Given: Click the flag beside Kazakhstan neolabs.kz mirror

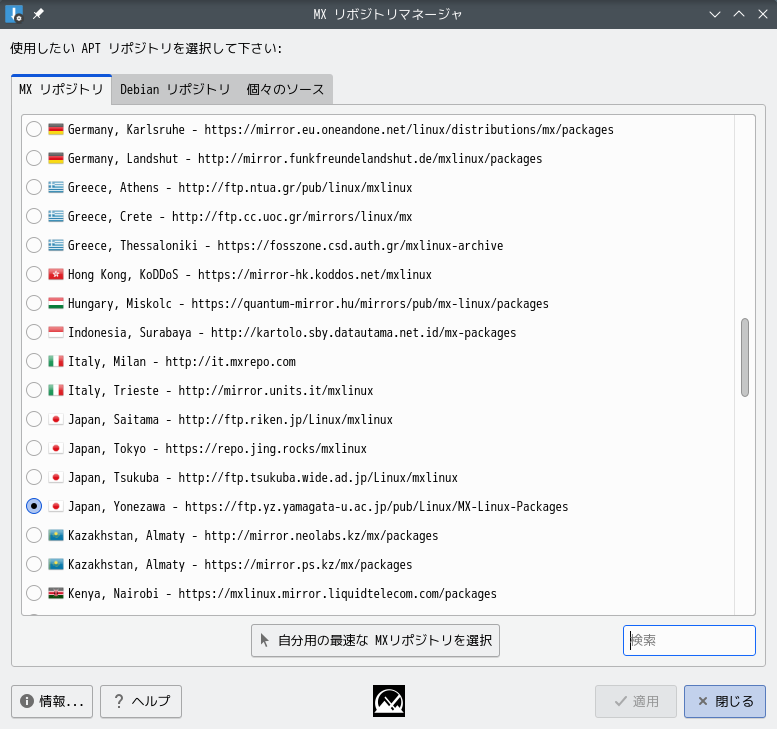Looking at the screenshot, I should pos(56,535).
